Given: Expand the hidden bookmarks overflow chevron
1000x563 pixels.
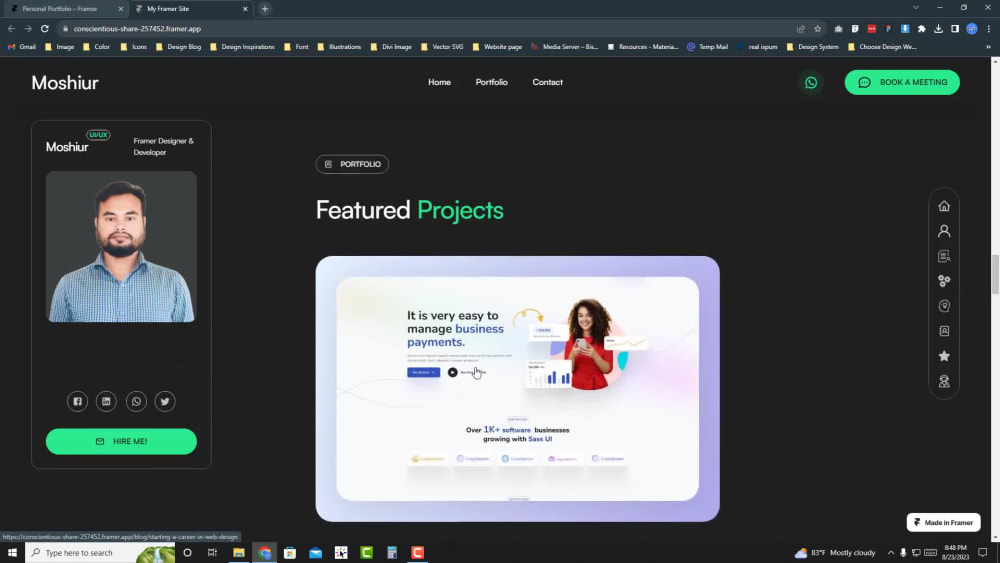Looking at the screenshot, I should (x=989, y=47).
